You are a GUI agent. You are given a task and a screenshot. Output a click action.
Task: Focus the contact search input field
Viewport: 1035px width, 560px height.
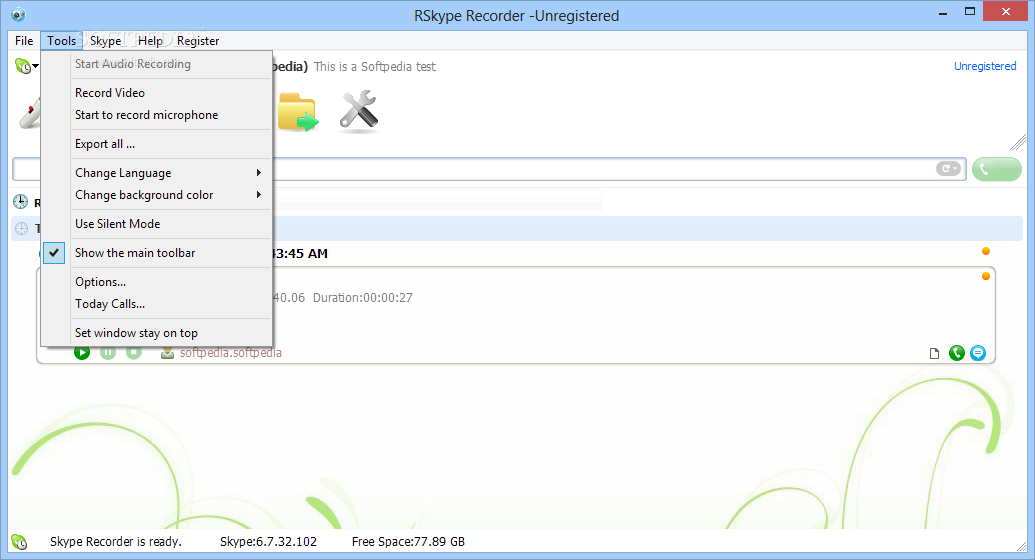[x=488, y=169]
